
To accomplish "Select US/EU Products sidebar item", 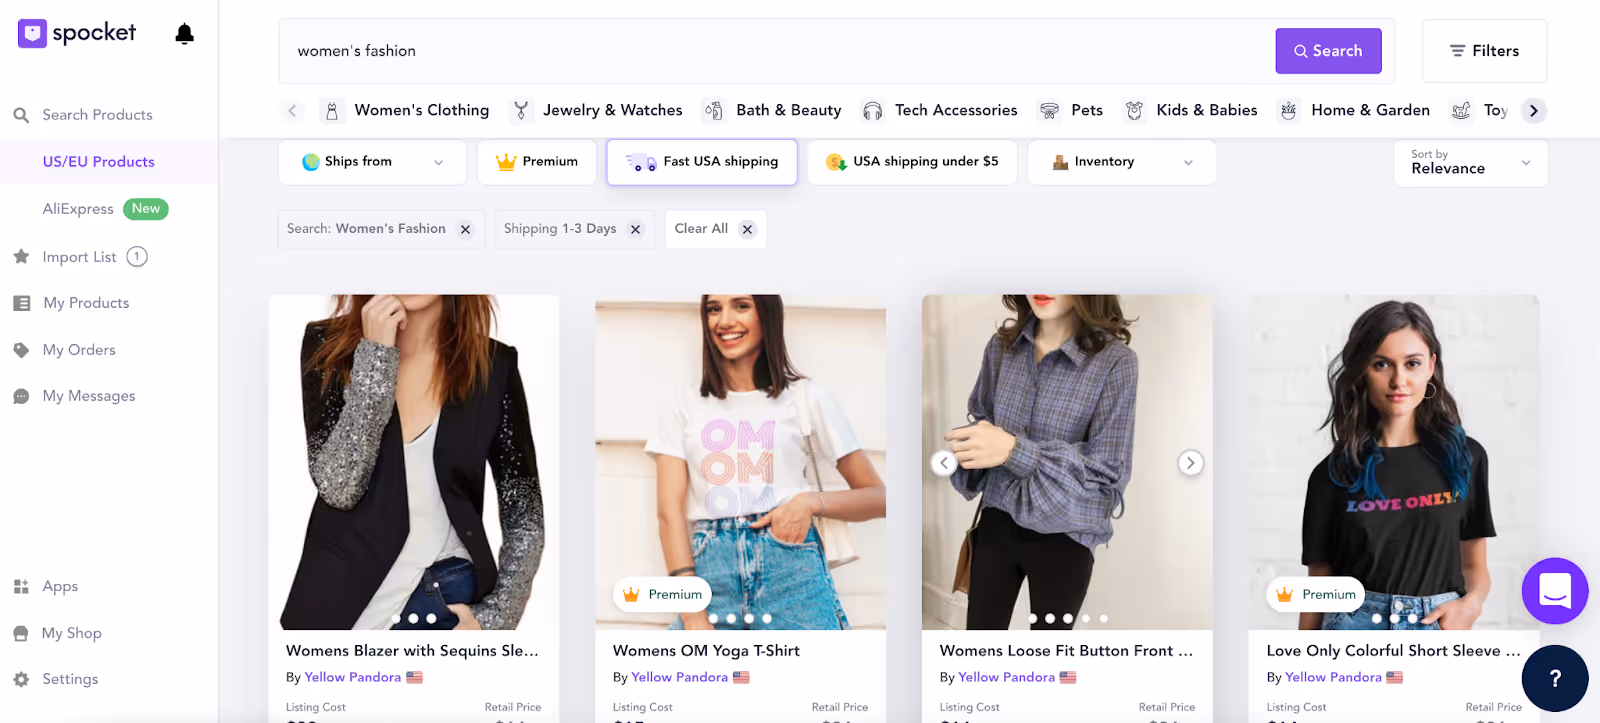I will click(x=98, y=162).
